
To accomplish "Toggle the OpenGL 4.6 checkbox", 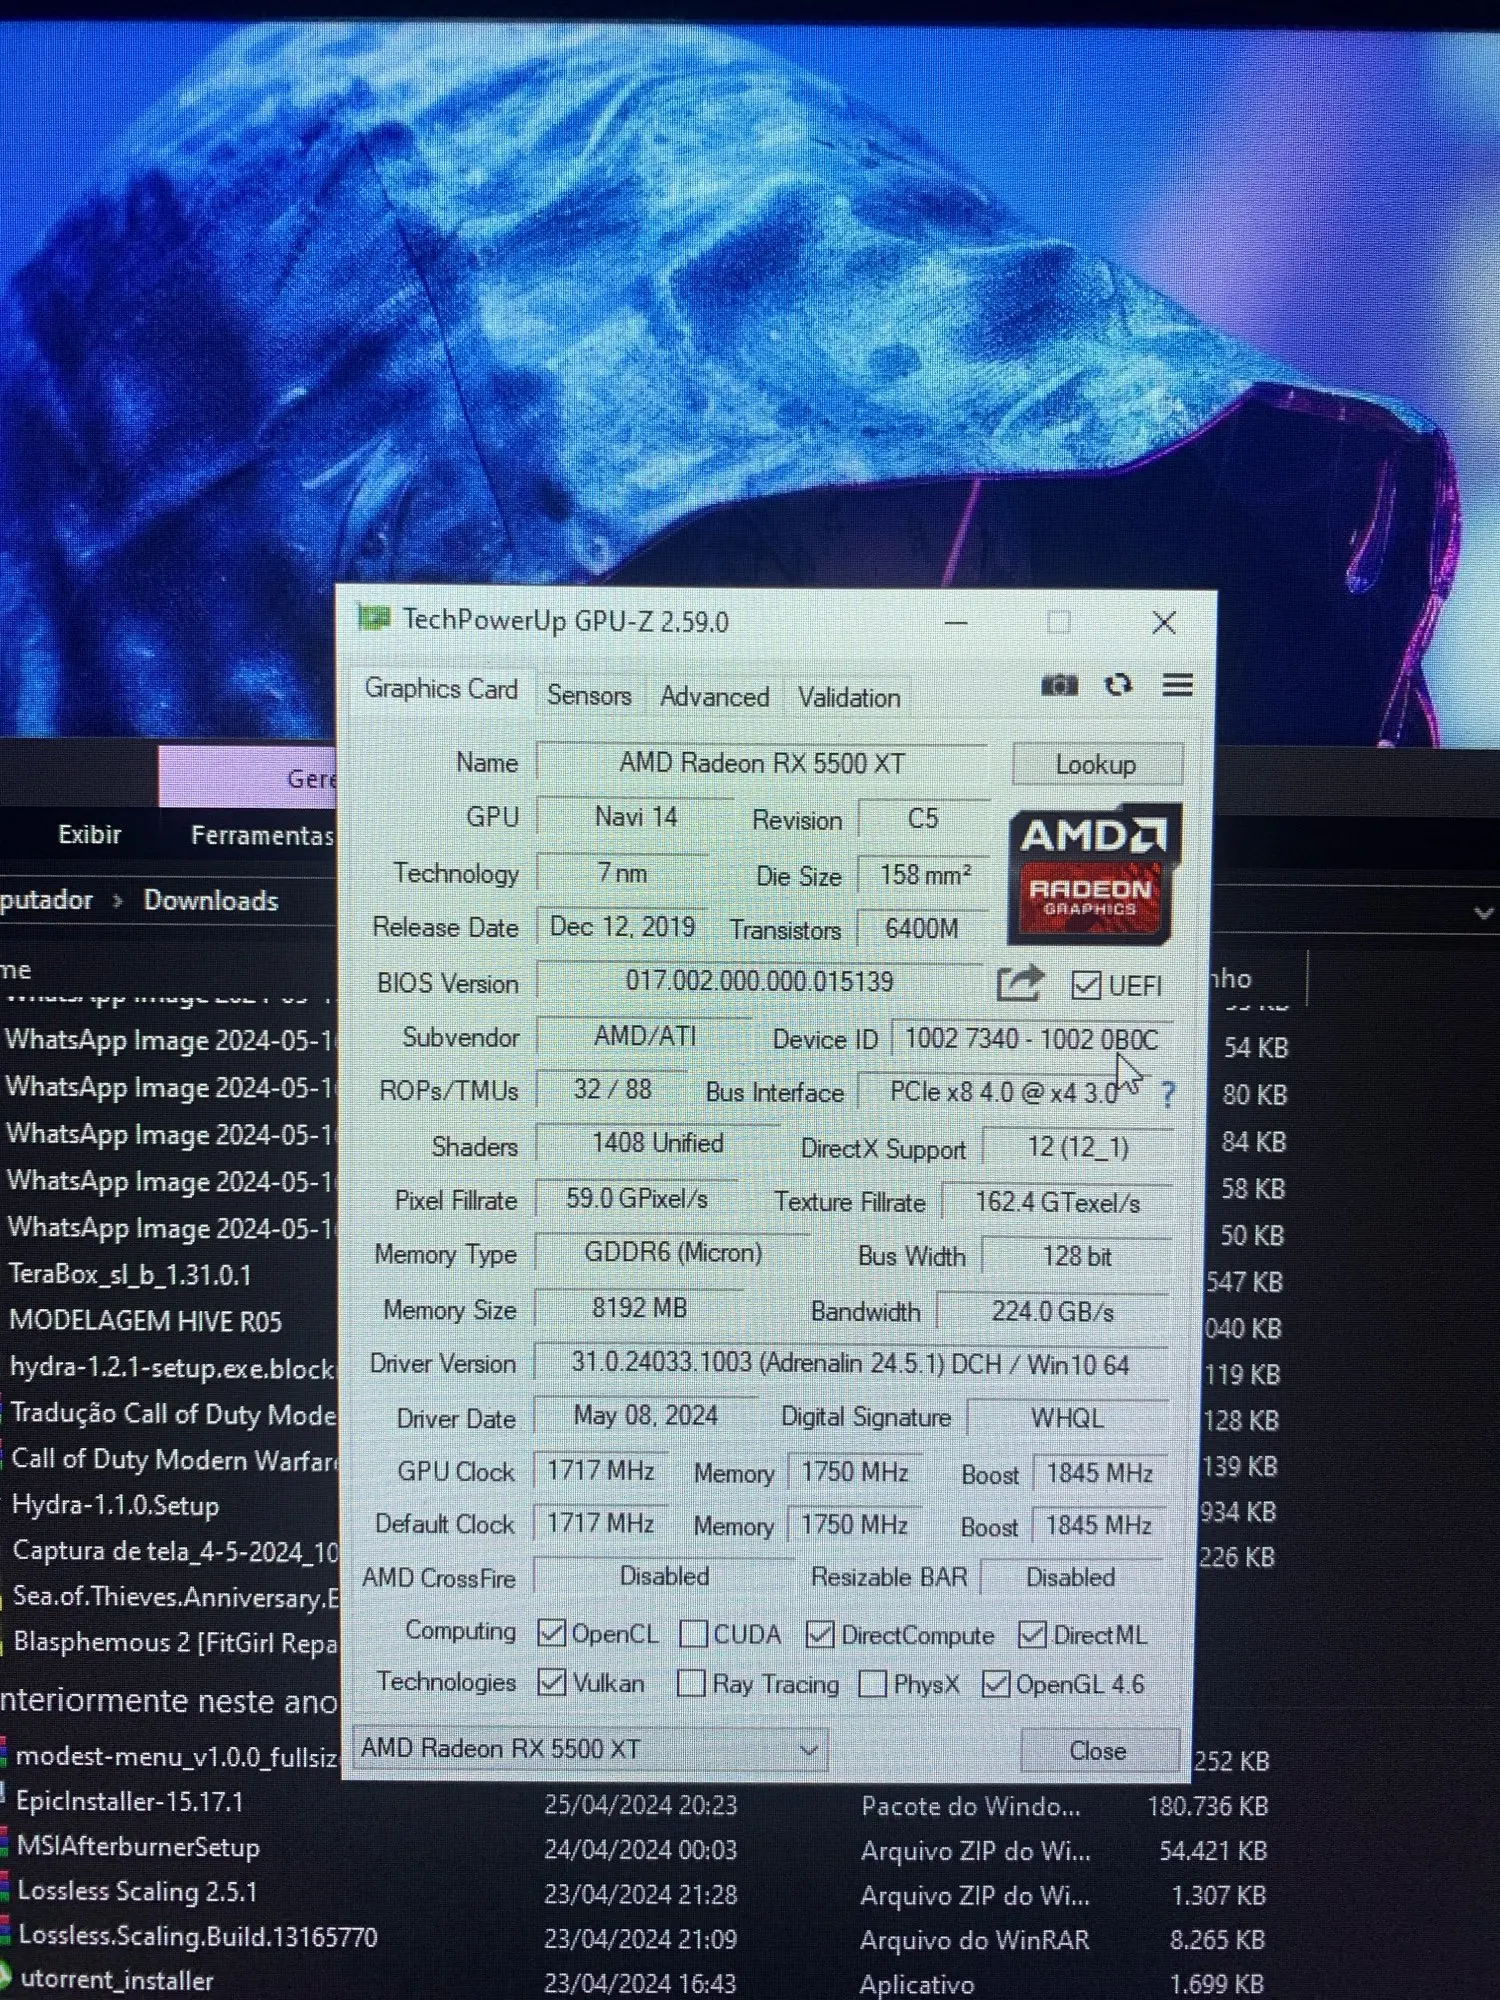I will [x=995, y=1684].
